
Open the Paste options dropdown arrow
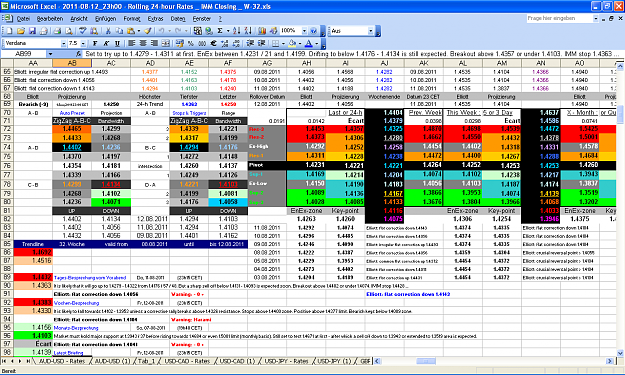point(139,31)
